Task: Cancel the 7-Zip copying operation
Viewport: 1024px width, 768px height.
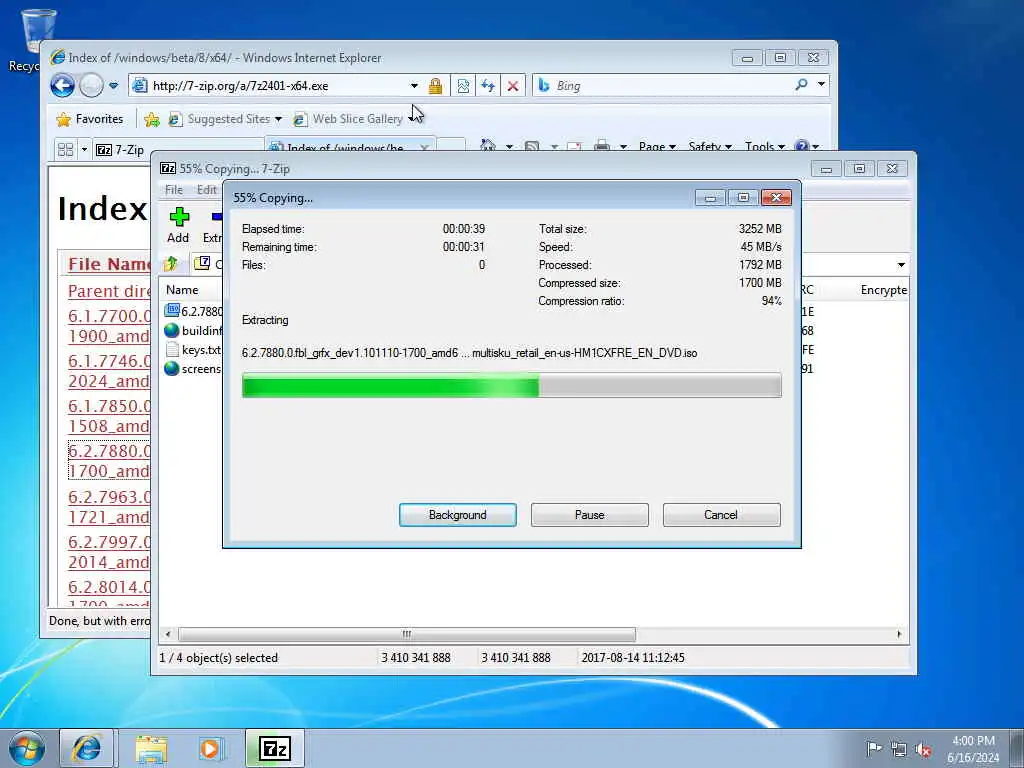Action: pos(721,515)
